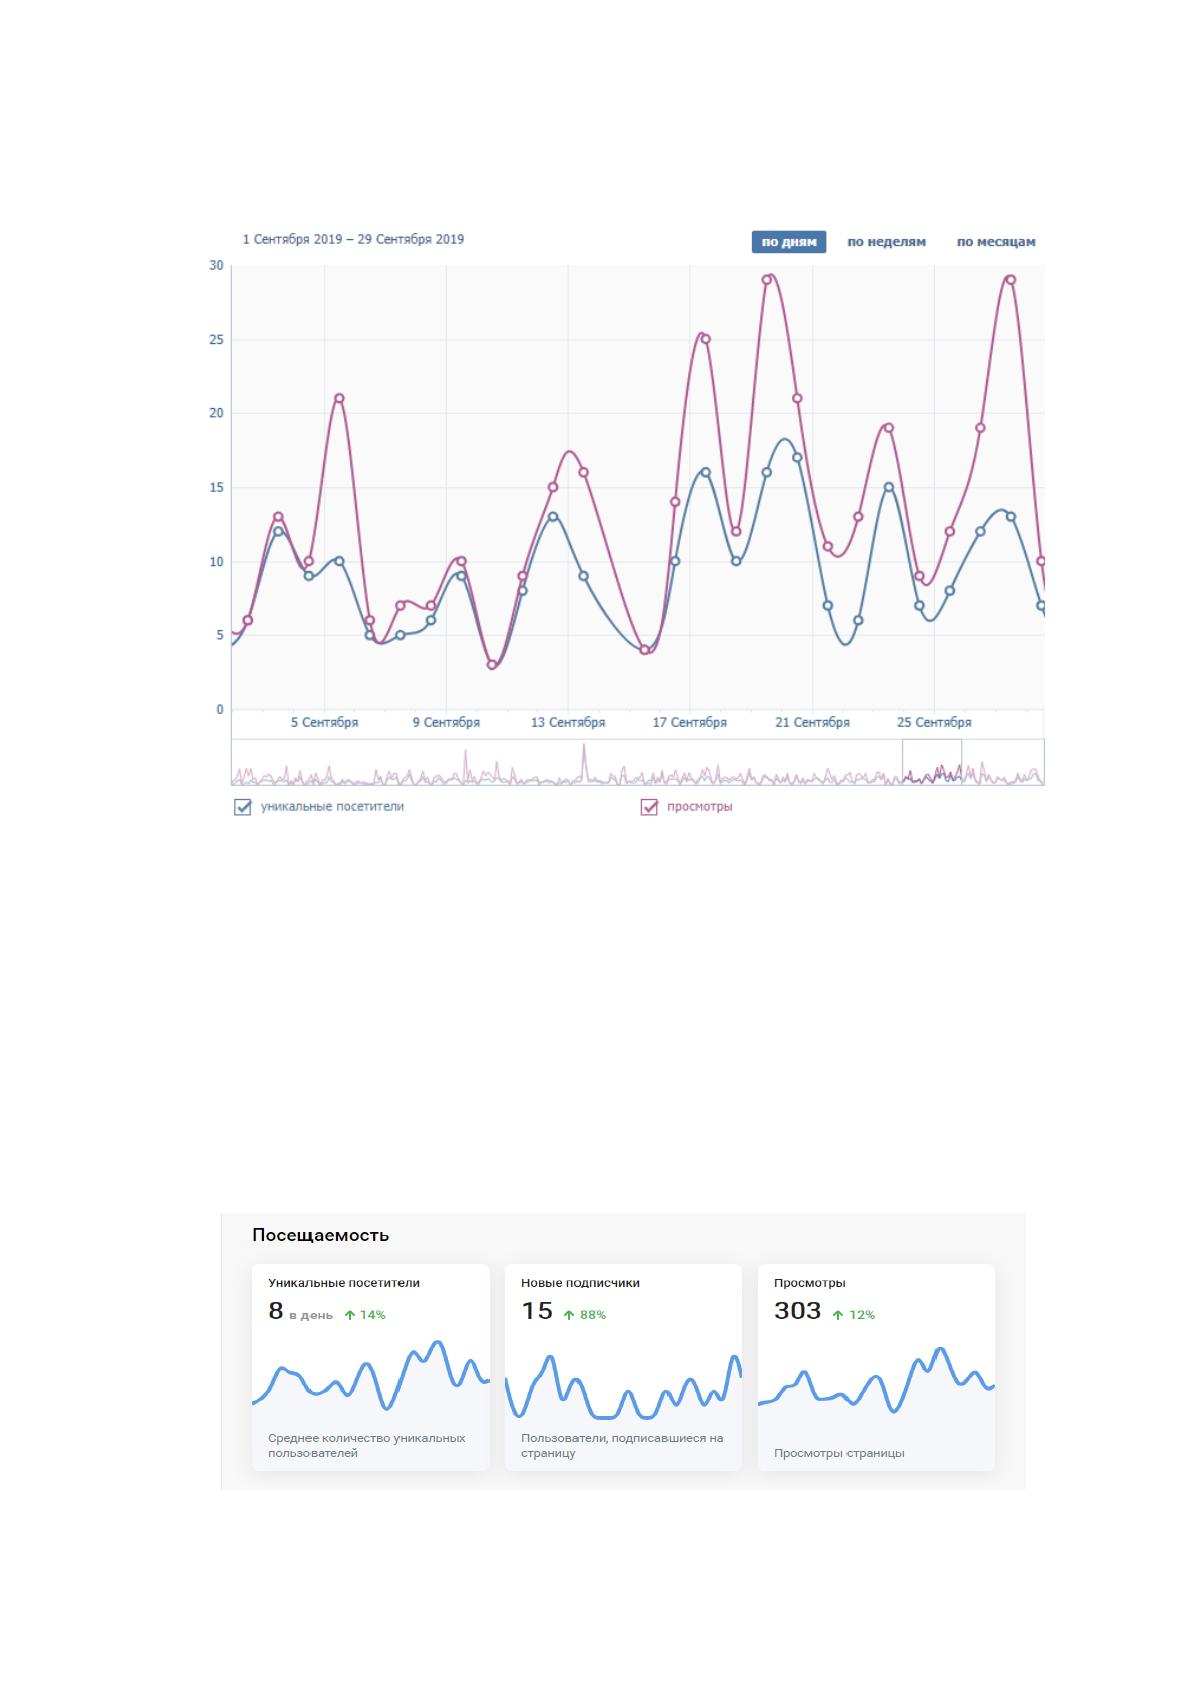Switch chart view to по дням

tap(788, 242)
